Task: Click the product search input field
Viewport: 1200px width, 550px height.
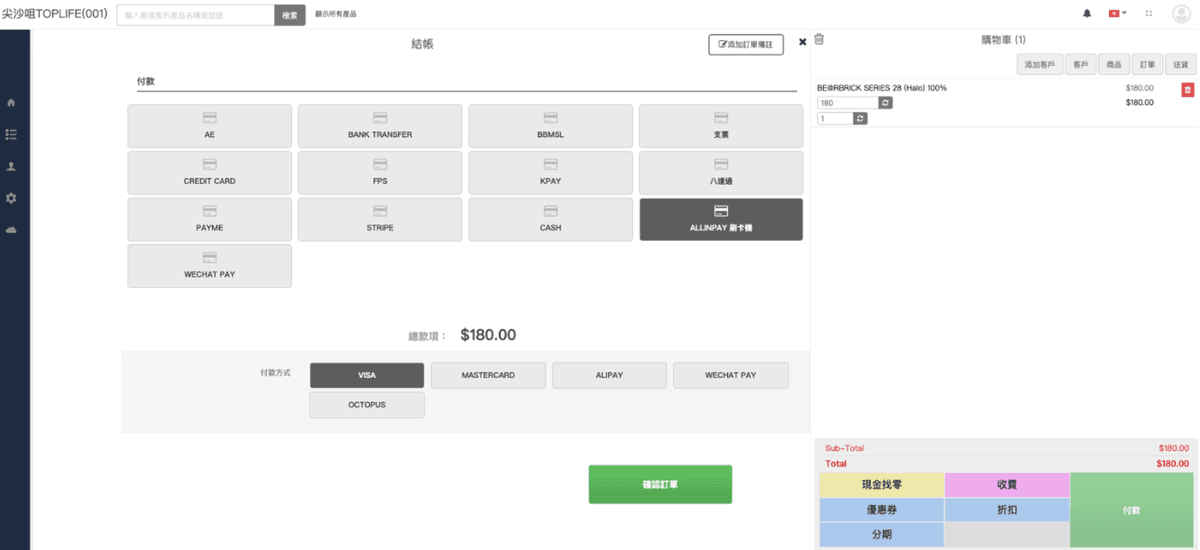Action: [196, 15]
